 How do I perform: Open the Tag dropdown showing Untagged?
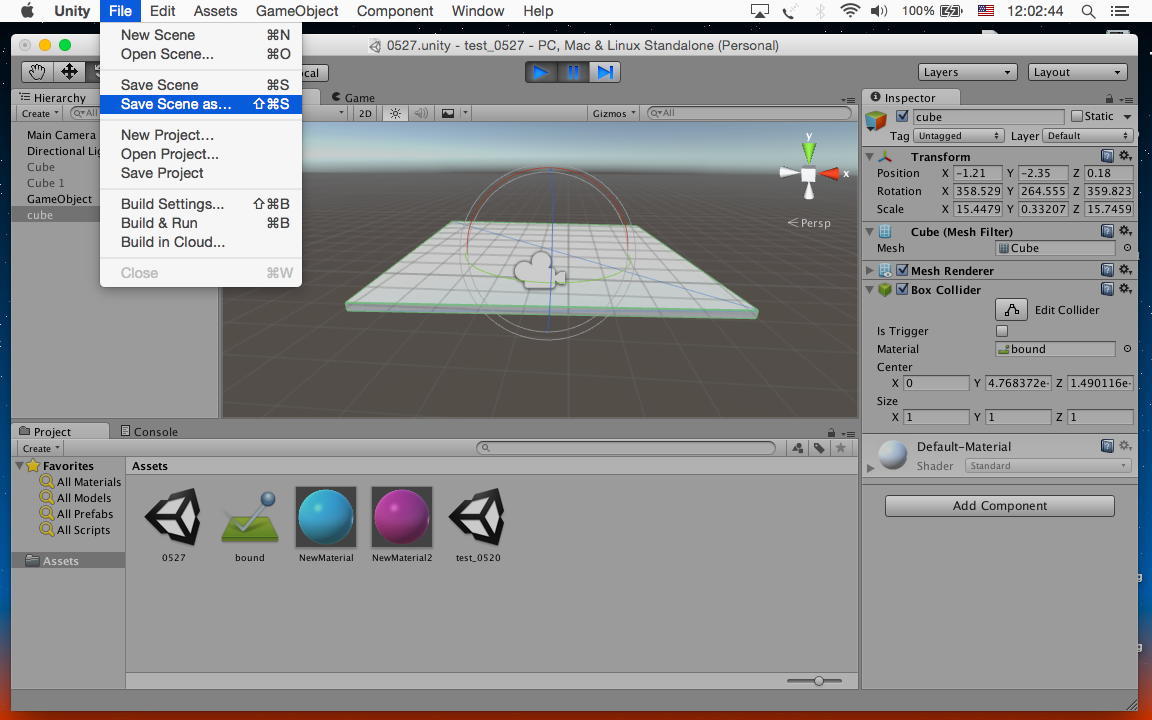click(958, 136)
